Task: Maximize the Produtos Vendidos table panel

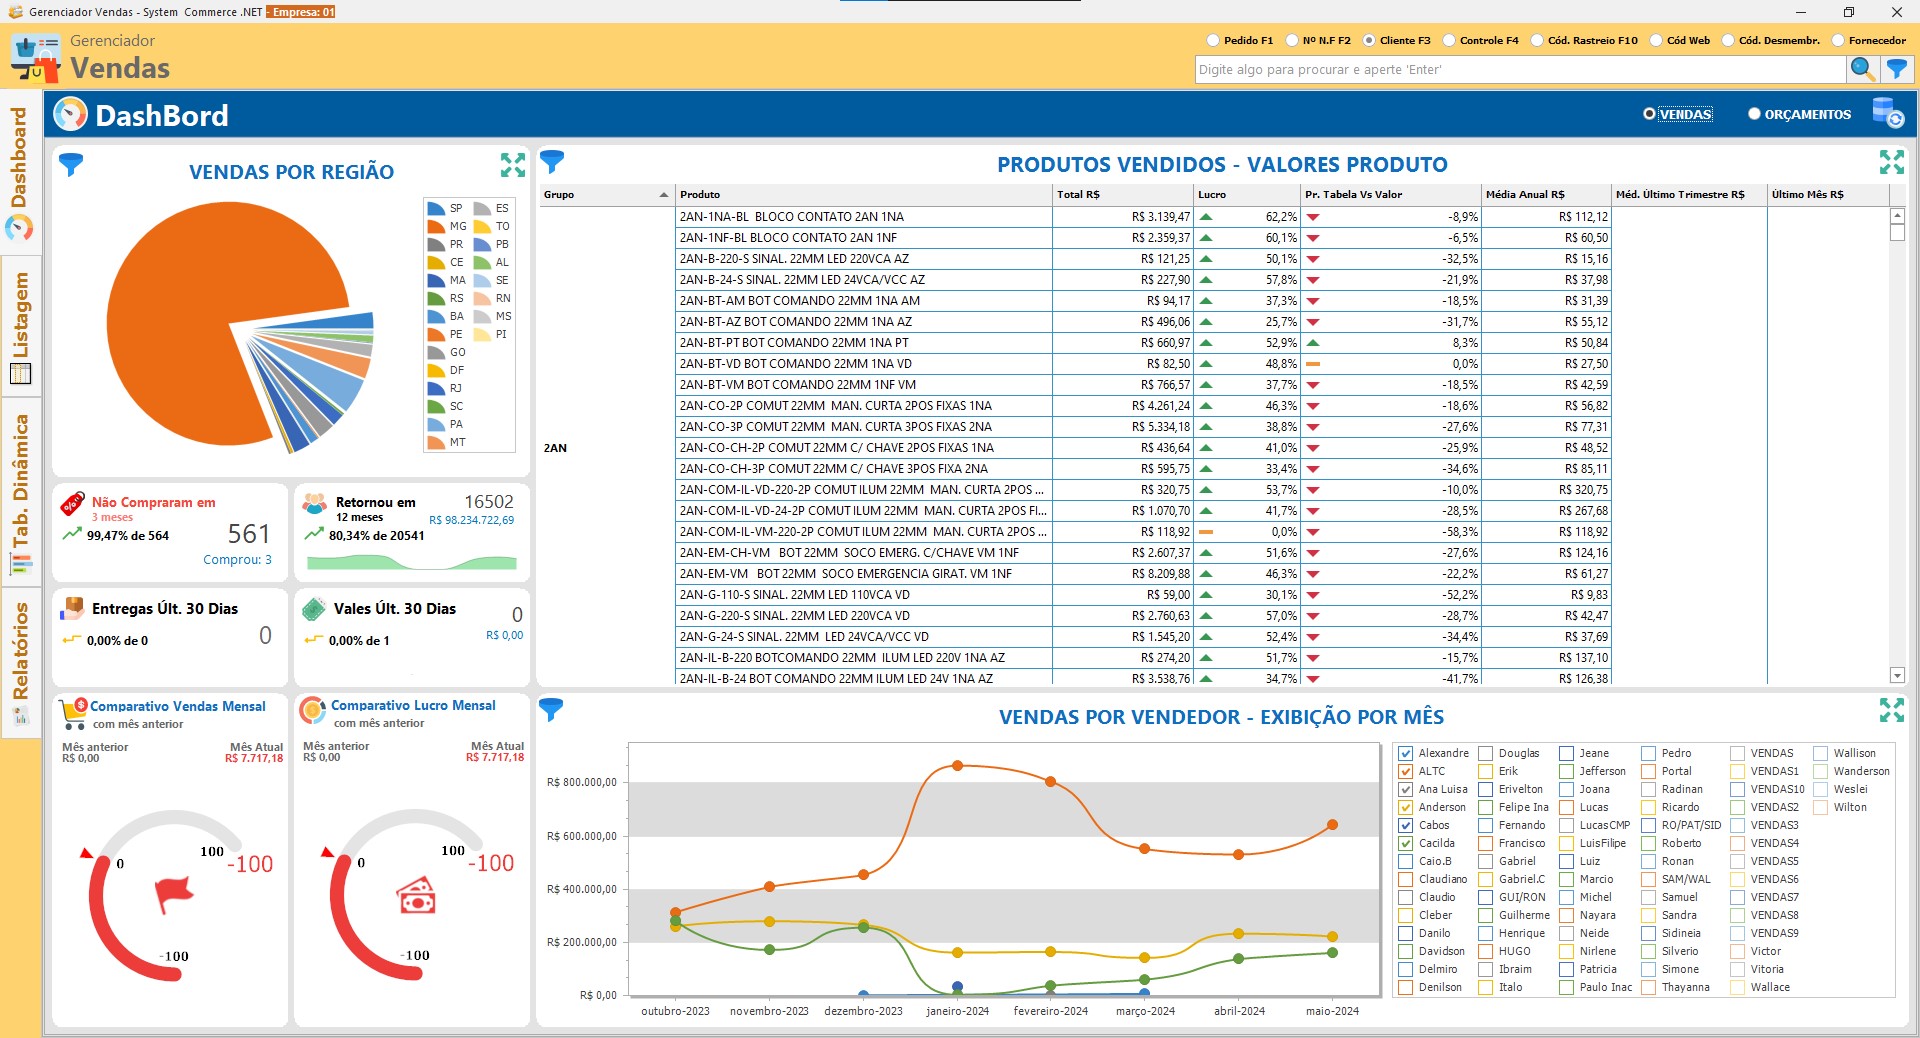Action: coord(1891,162)
